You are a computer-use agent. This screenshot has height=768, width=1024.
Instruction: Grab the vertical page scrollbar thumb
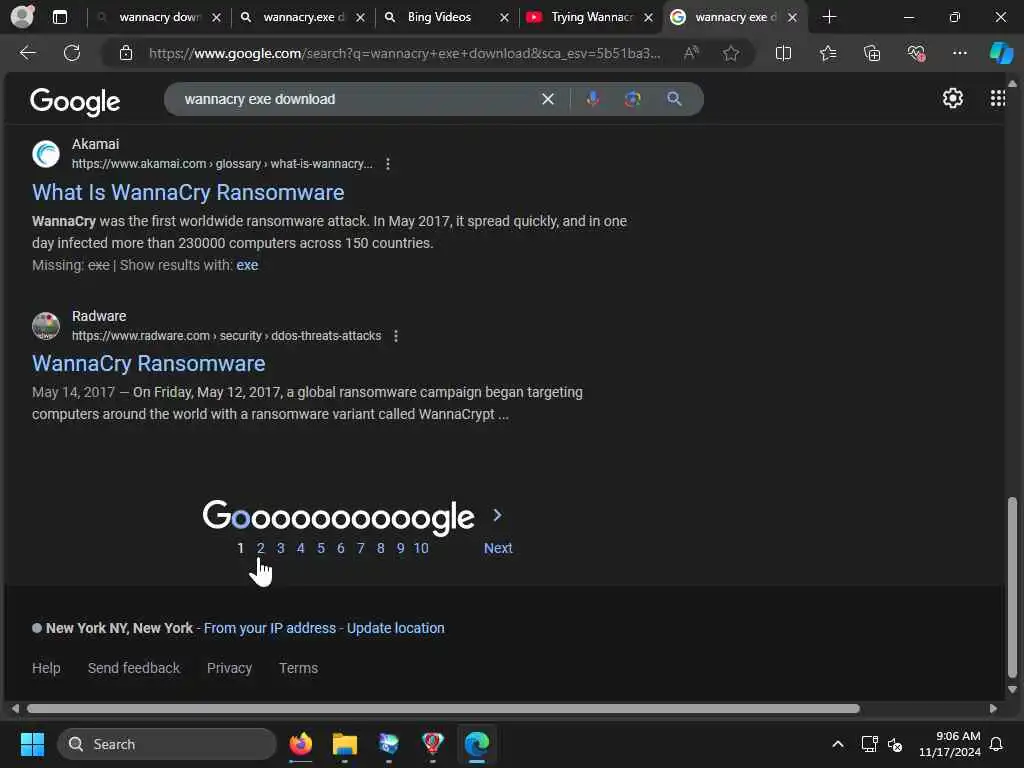pyautogui.click(x=1012, y=588)
